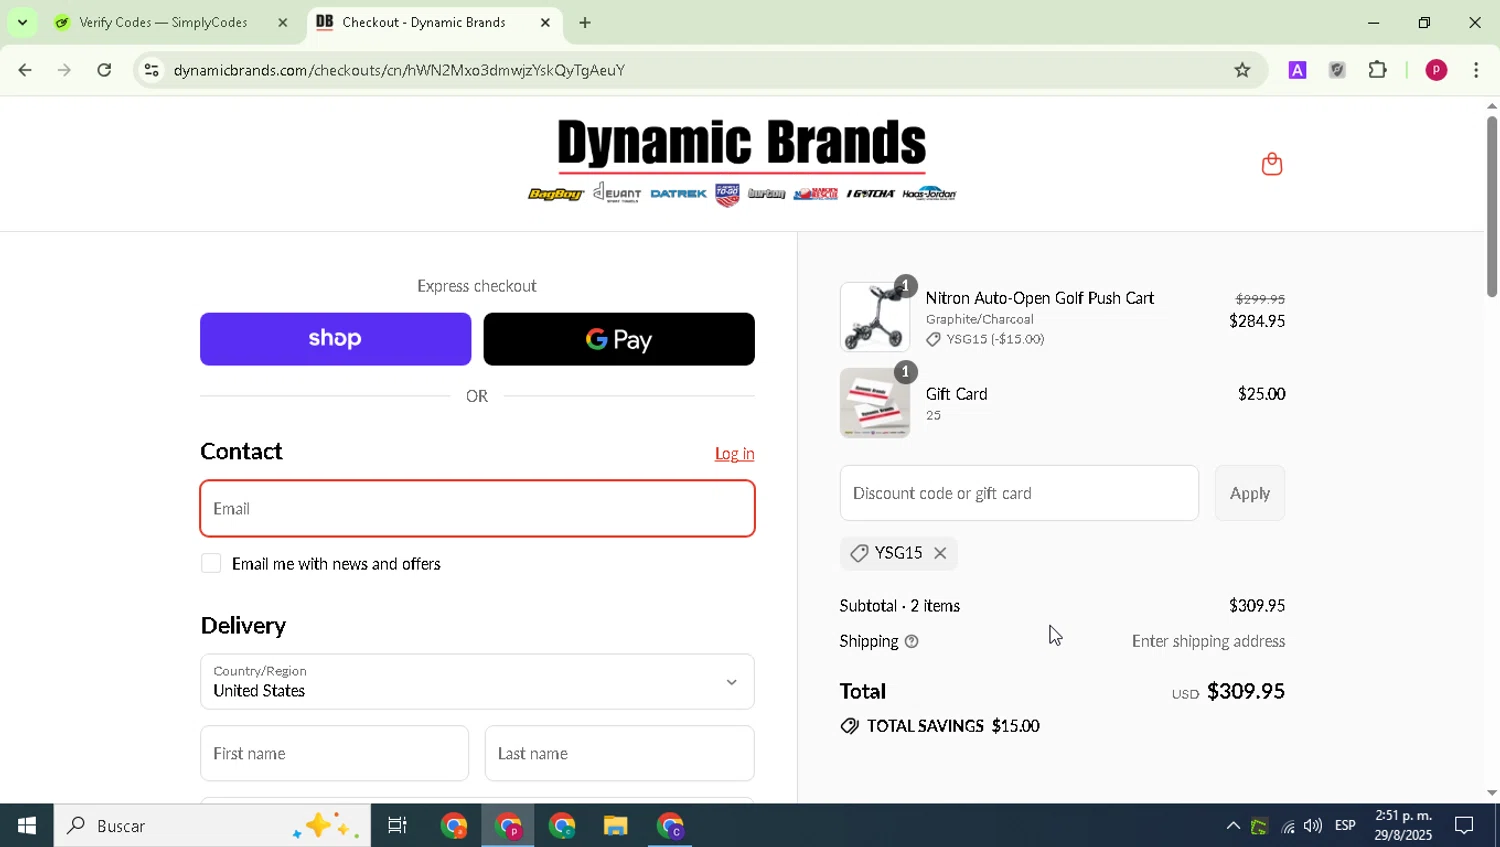
Task: Open the purple A extension icon
Action: tap(1297, 70)
